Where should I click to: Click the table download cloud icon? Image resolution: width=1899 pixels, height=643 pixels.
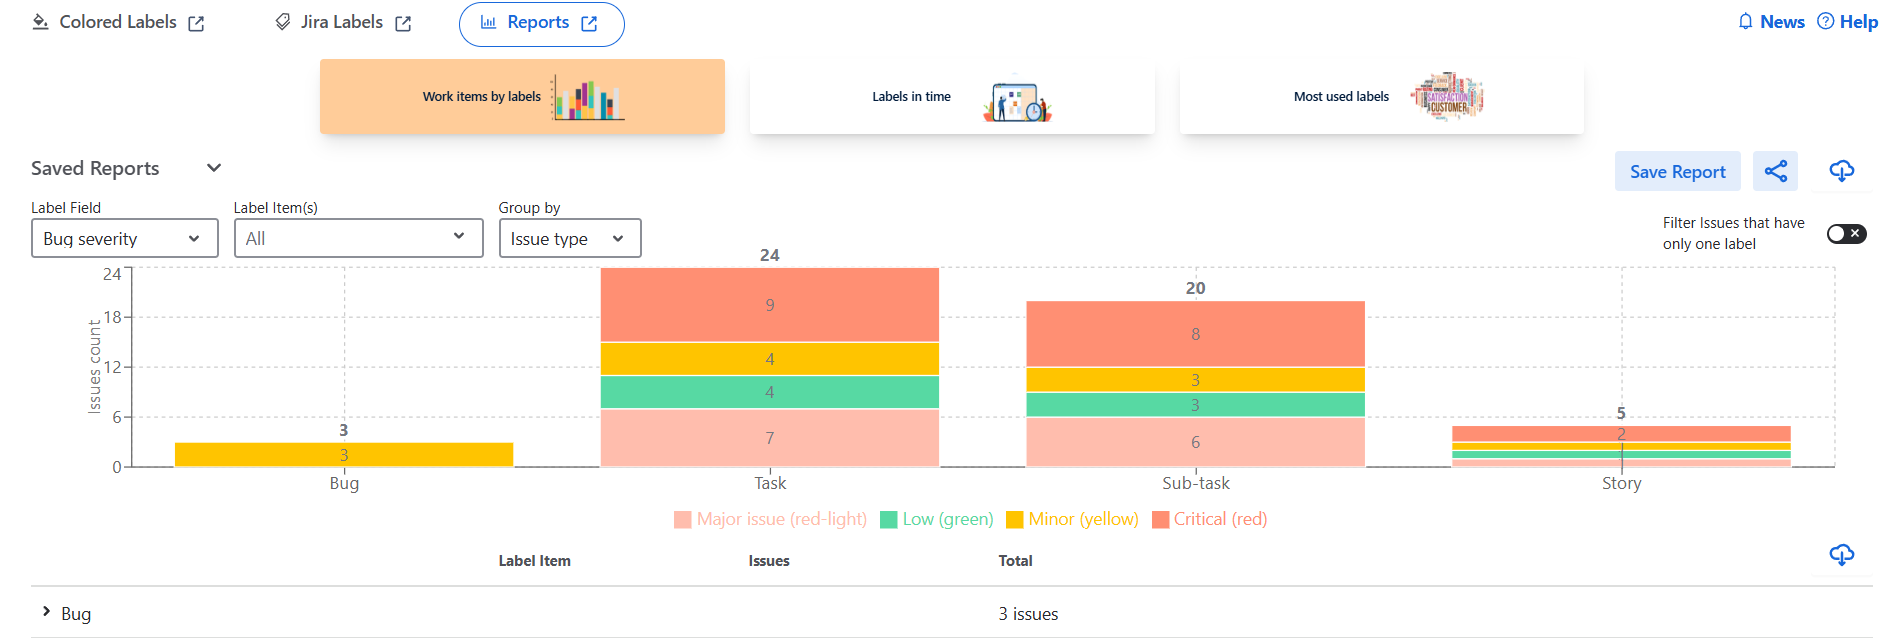click(1841, 555)
